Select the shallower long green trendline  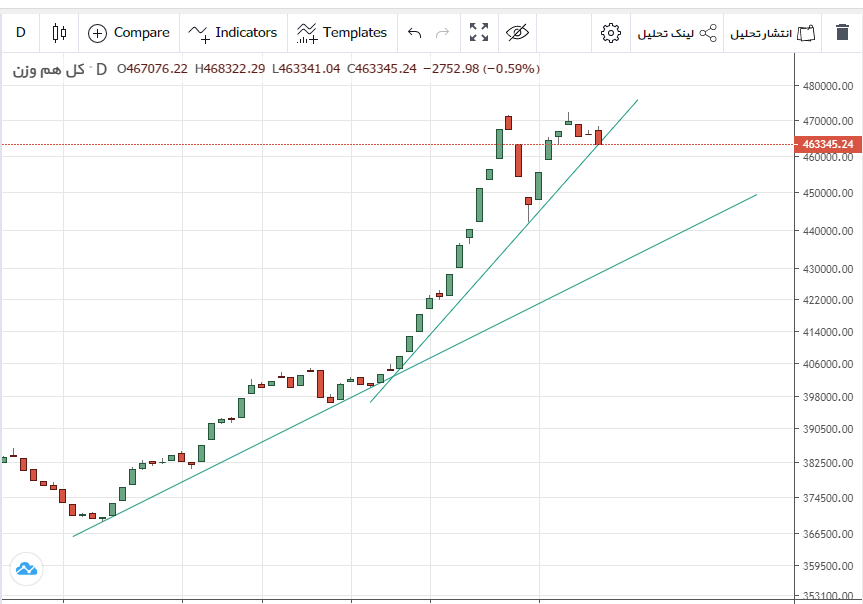click(x=413, y=366)
